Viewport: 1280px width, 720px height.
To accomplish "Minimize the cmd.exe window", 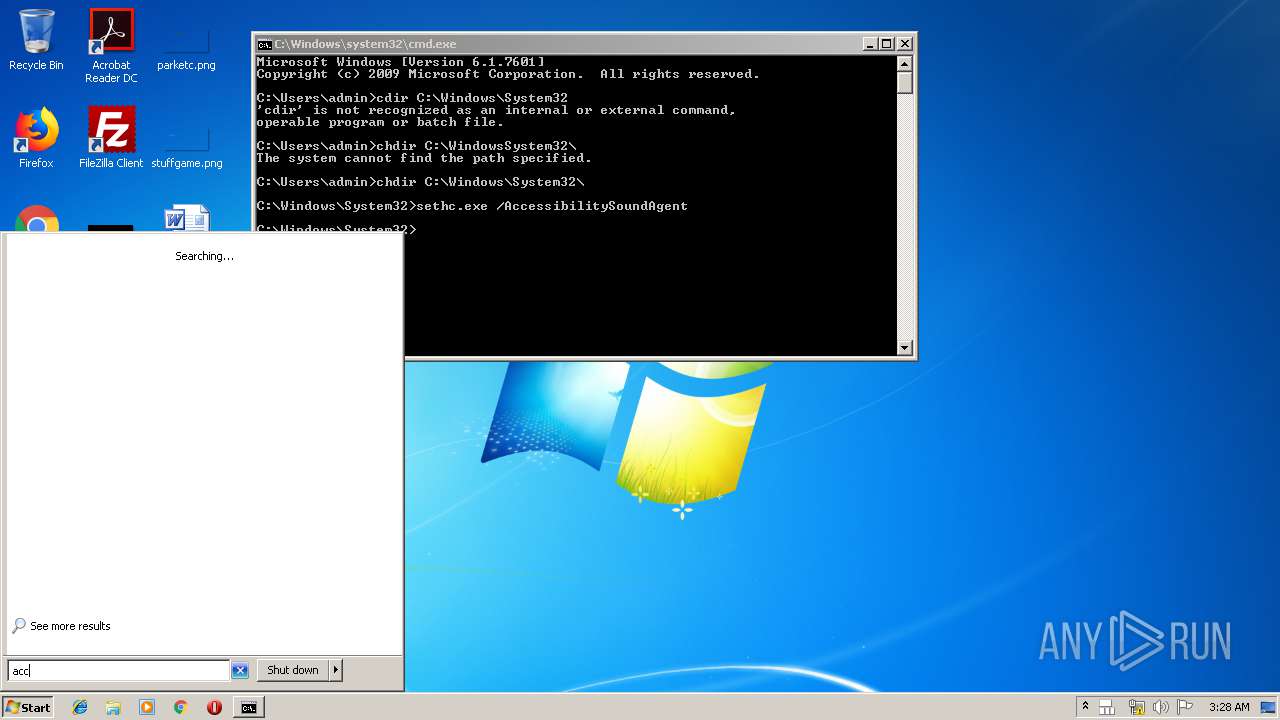I will pos(870,44).
